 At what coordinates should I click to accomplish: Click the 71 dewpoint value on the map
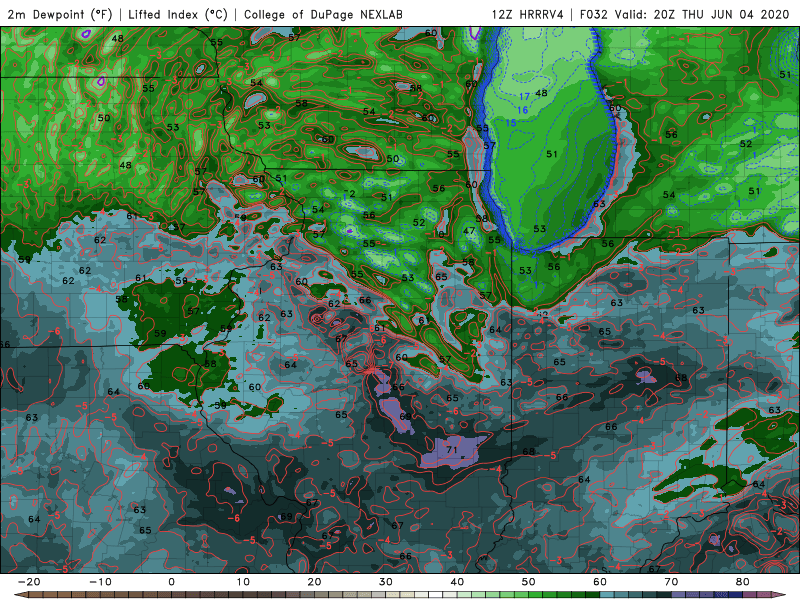click(452, 450)
